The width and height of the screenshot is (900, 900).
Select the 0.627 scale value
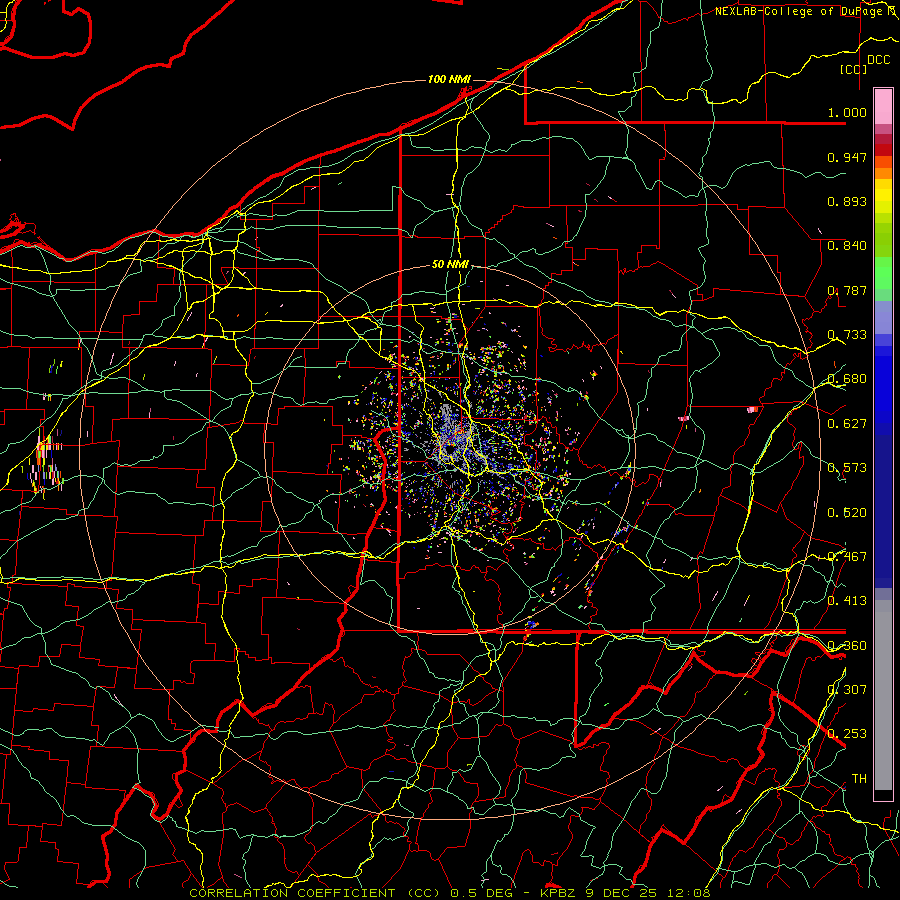[847, 424]
